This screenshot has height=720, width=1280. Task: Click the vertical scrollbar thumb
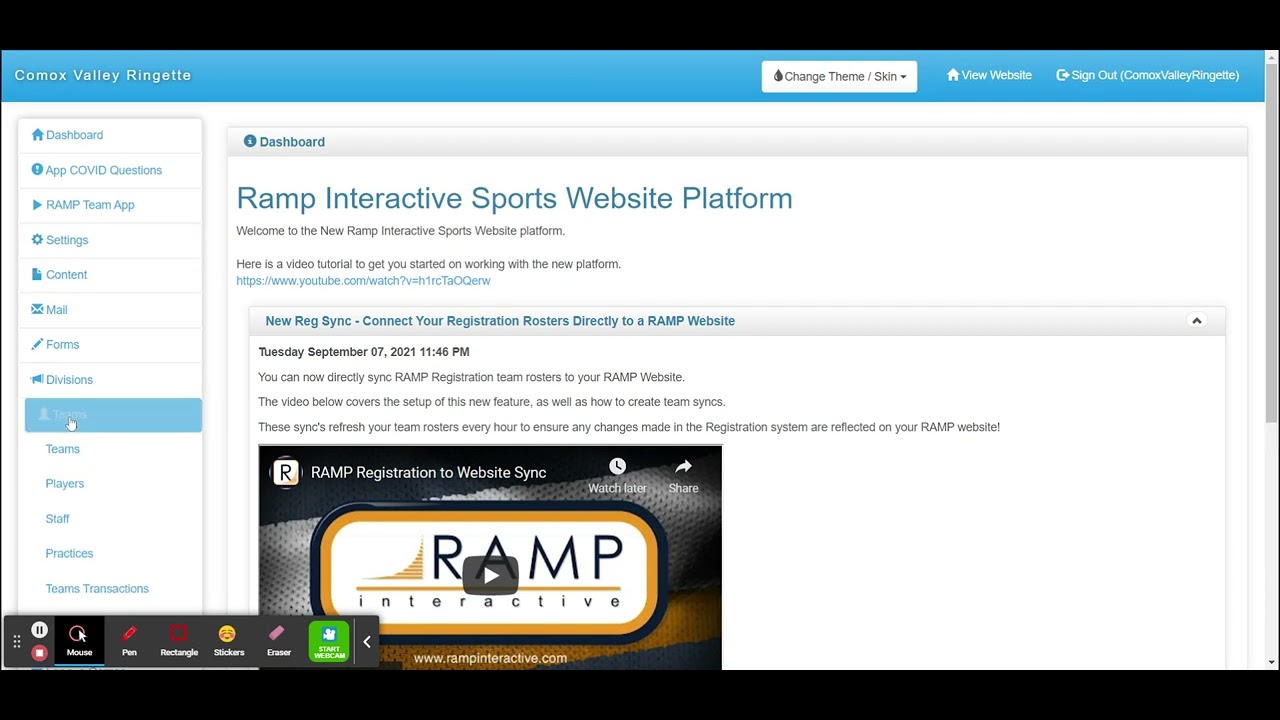coord(1272,245)
